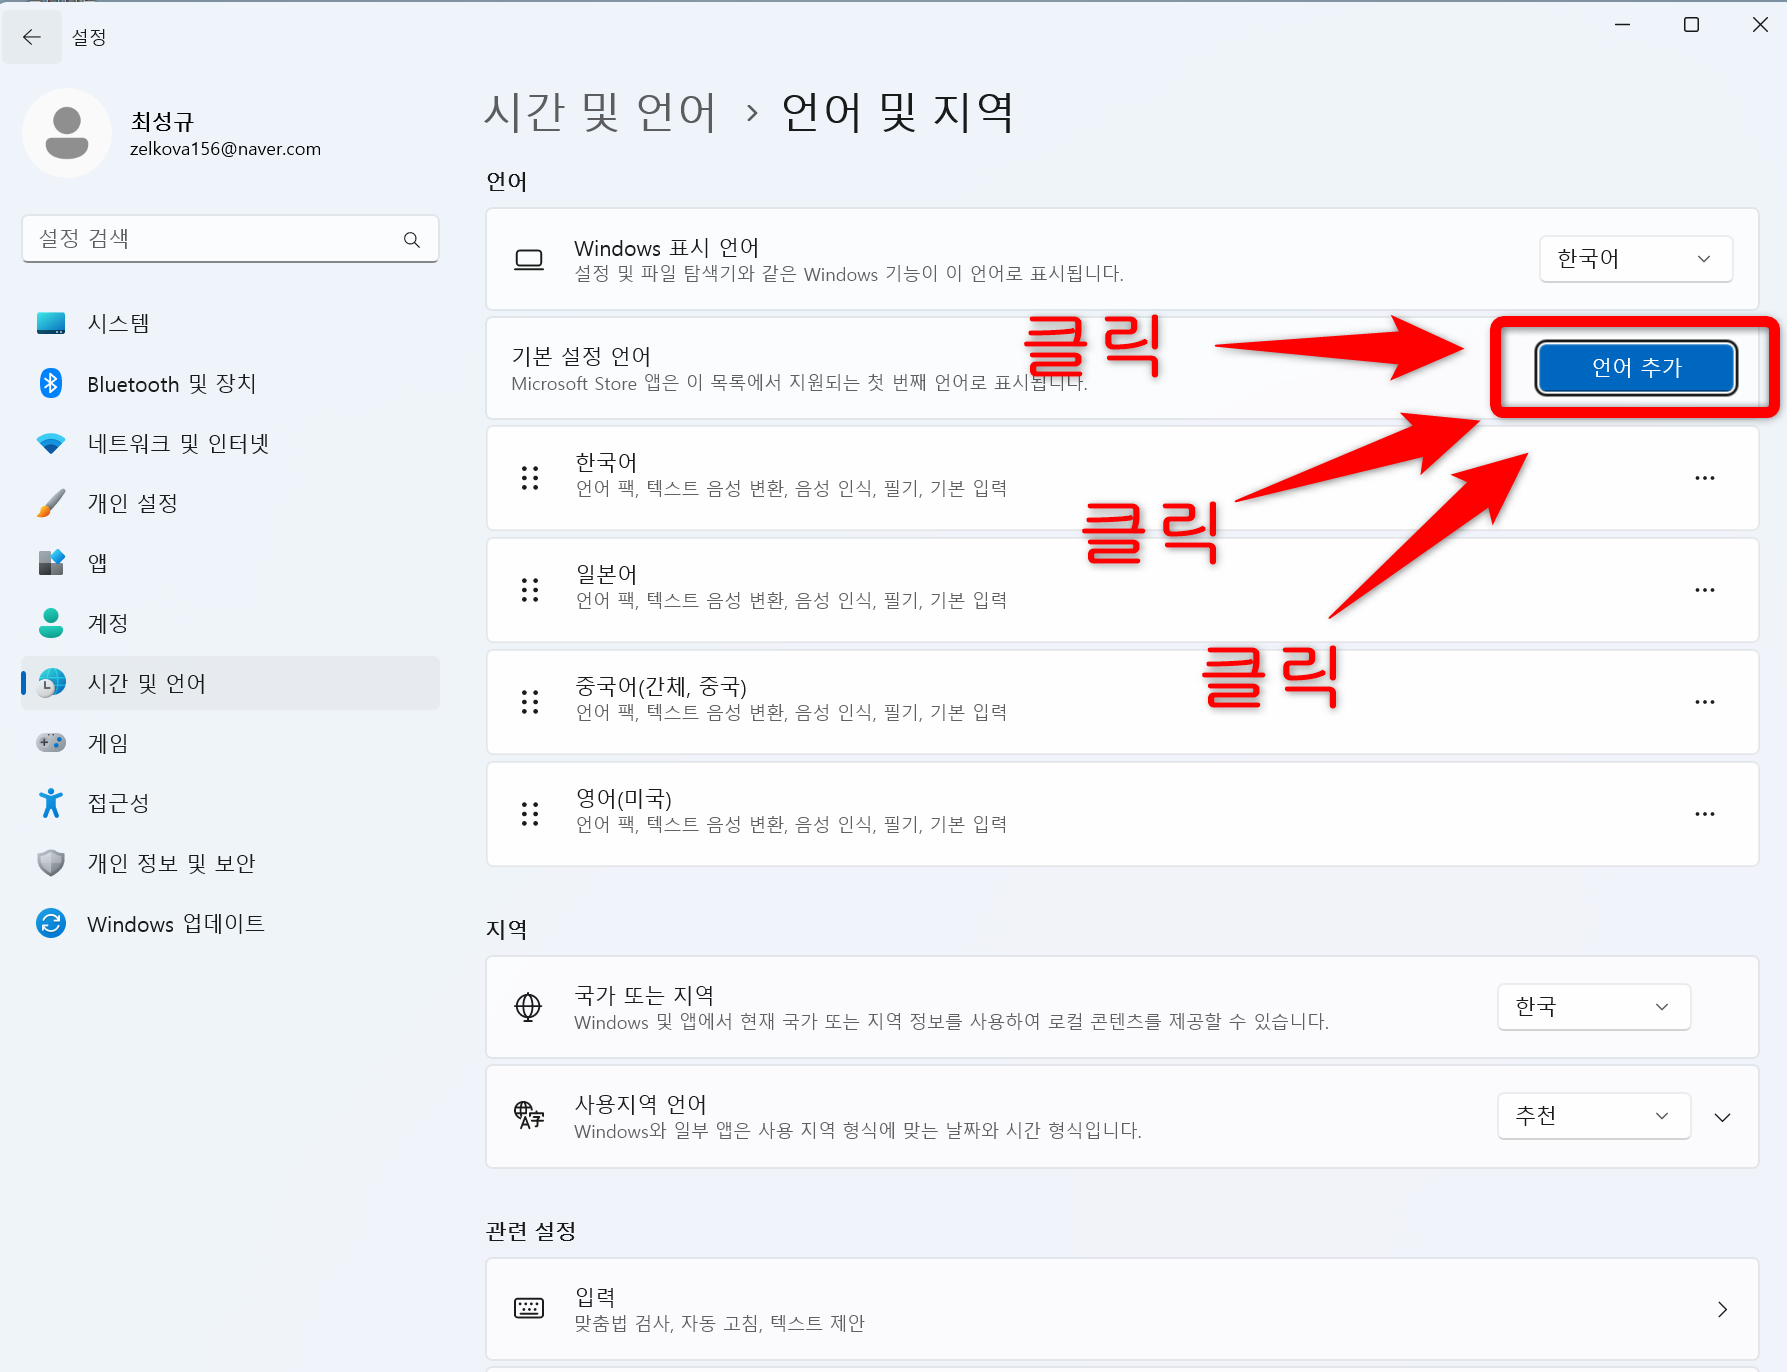
Task: Open Windows 업데이트 page
Action: pos(230,923)
